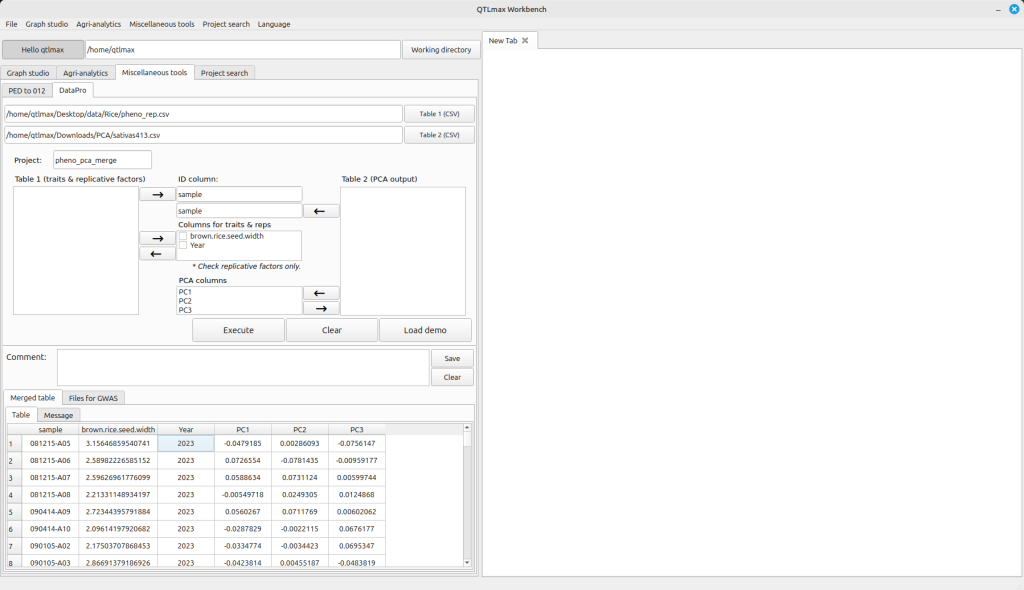
Task: Open the Language menu
Action: [x=274, y=24]
